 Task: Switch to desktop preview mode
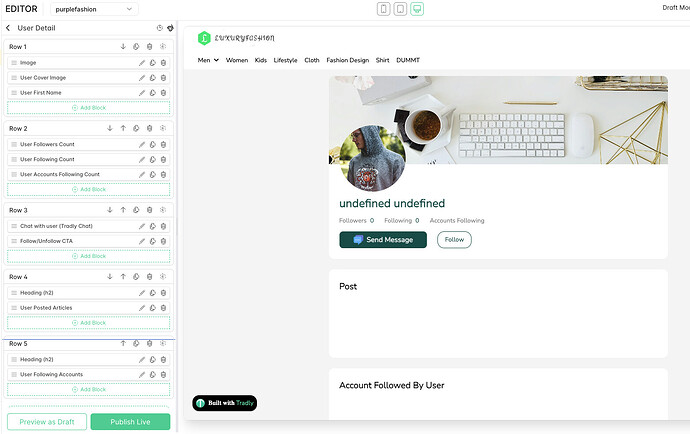[x=417, y=9]
